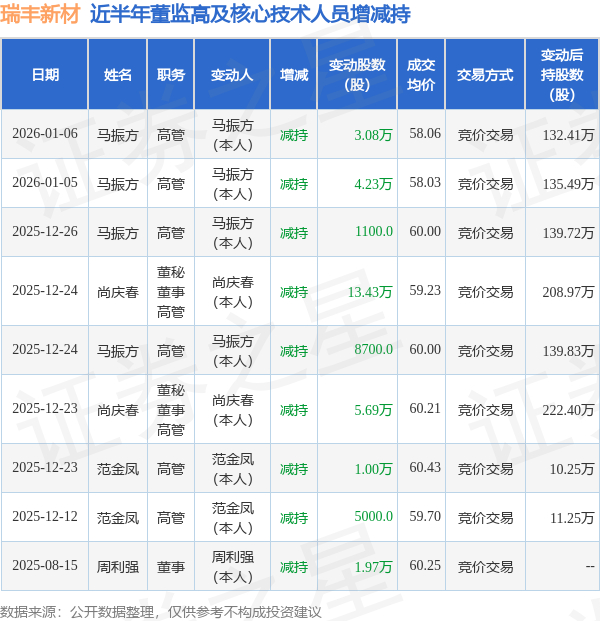
Task: Click 减持 in the 2025-08-15 row
Action: (x=294, y=567)
